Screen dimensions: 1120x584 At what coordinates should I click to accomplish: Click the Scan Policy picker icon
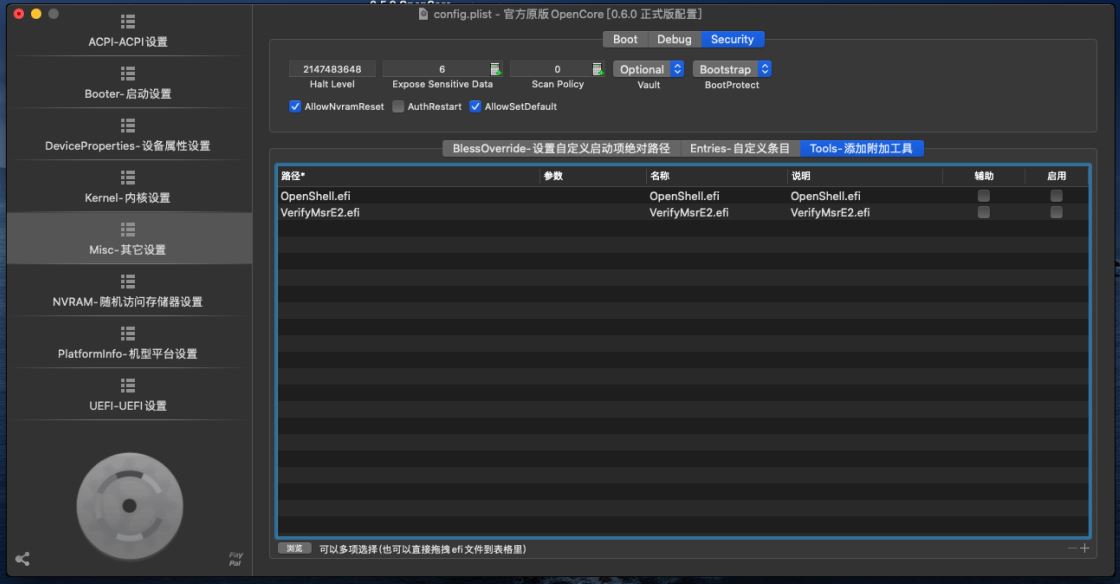[x=598, y=70]
